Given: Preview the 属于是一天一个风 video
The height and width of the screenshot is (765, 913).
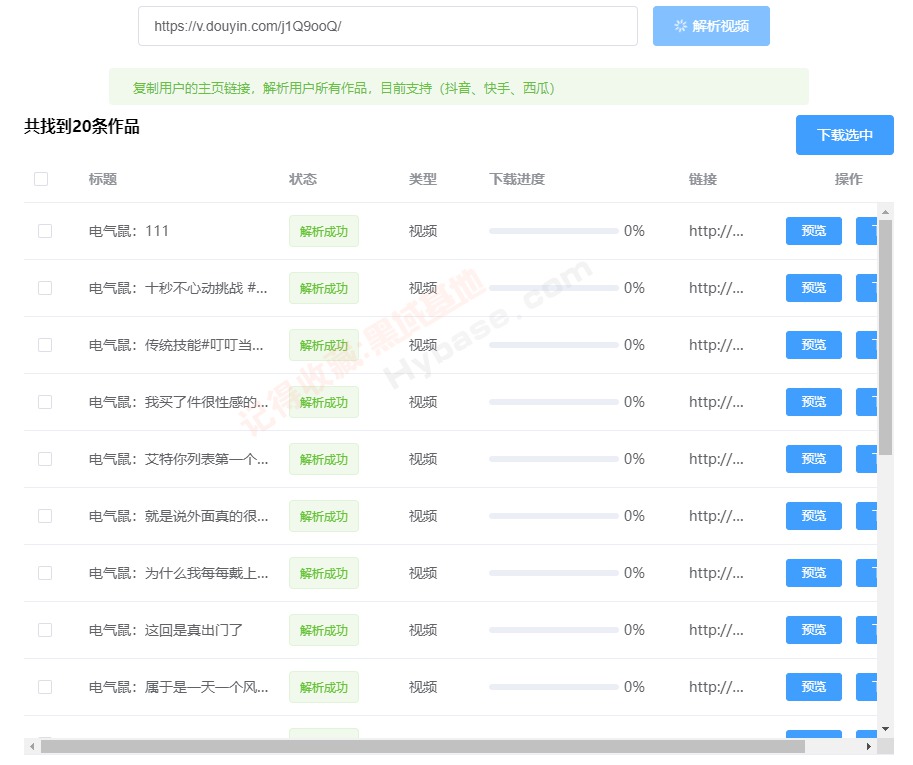Looking at the screenshot, I should point(813,688).
